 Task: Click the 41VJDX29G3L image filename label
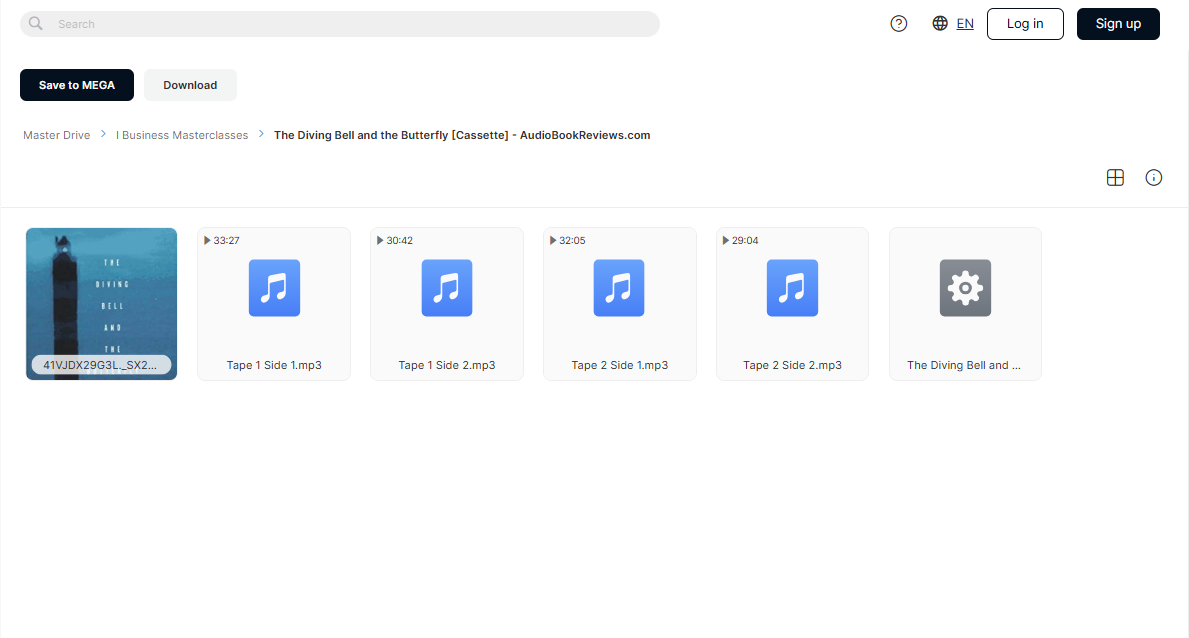(x=101, y=365)
